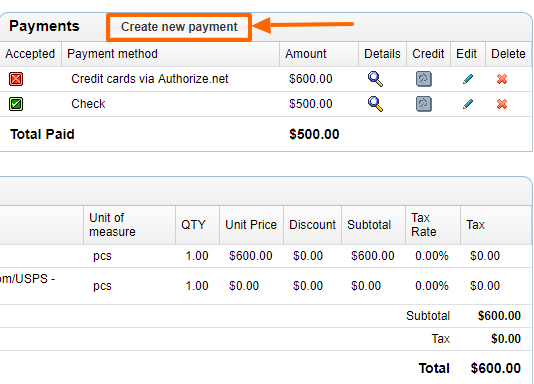Click the credit icon for the Check payment
The image size is (534, 384).
click(x=424, y=104)
